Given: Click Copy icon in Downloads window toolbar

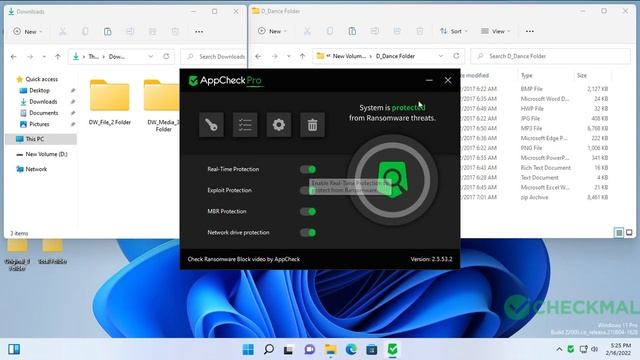Looking at the screenshot, I should pyautogui.click(x=85, y=31).
